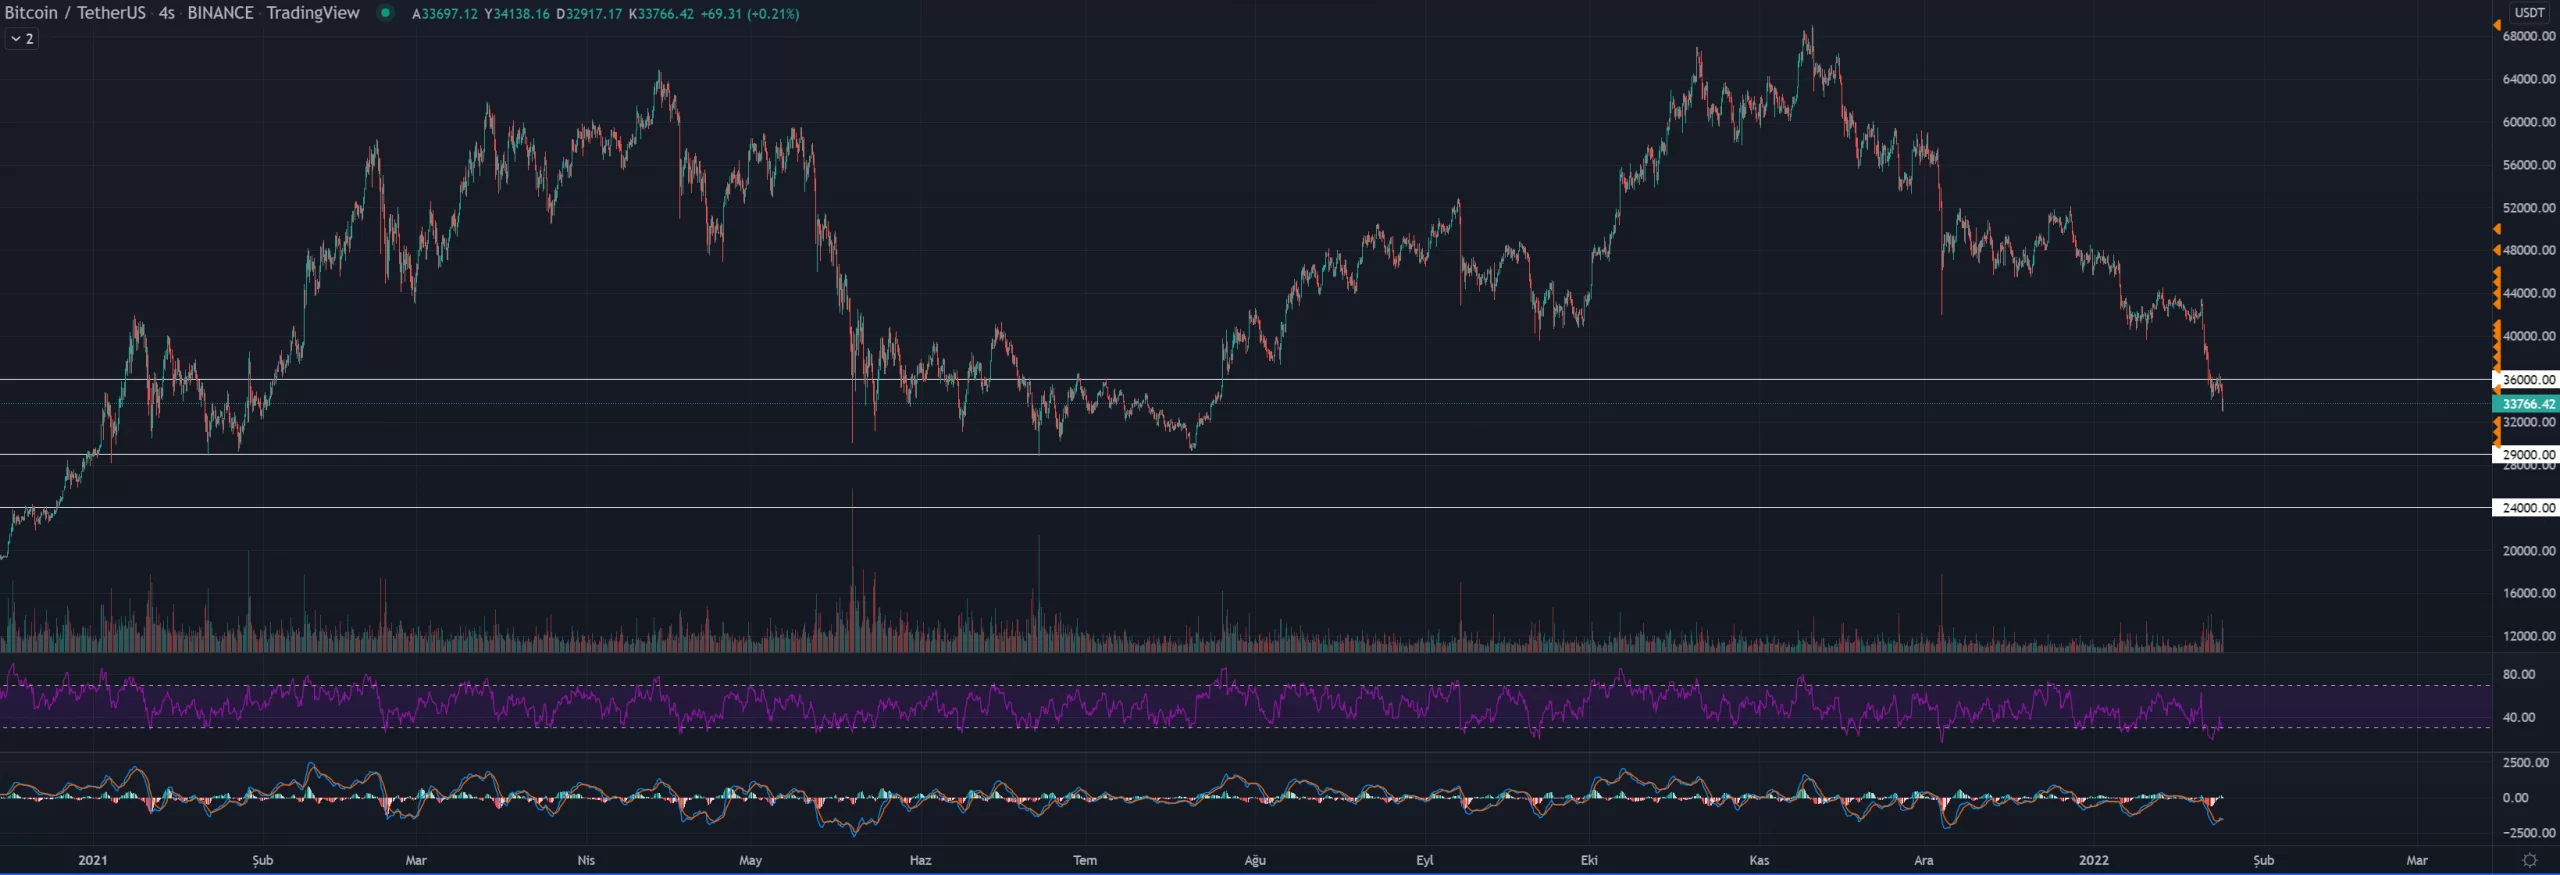
Task: Click the Ağu label on the time axis
Action: tap(1255, 860)
